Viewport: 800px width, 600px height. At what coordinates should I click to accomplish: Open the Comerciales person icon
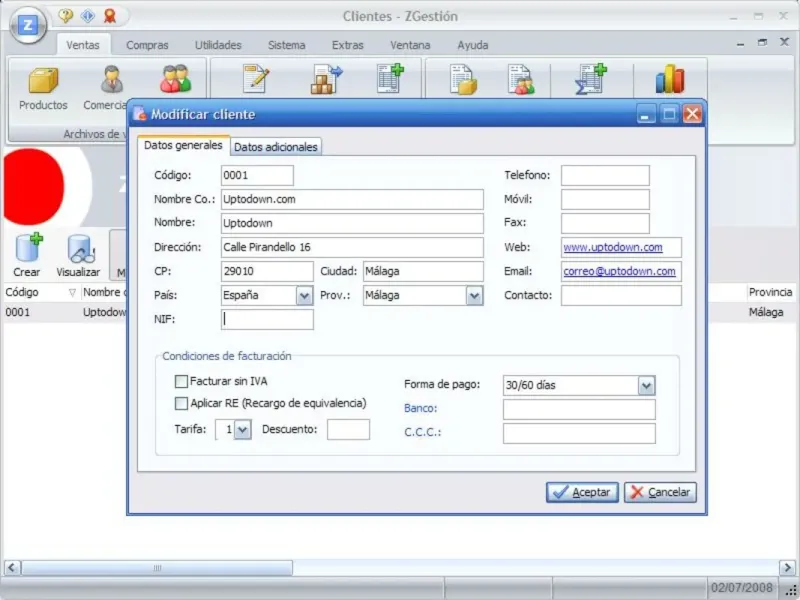coord(111,80)
